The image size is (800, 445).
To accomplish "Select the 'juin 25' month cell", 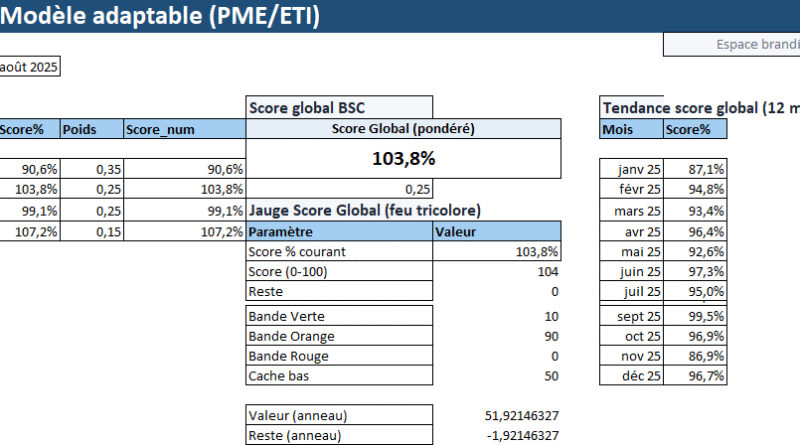I will tap(632, 271).
